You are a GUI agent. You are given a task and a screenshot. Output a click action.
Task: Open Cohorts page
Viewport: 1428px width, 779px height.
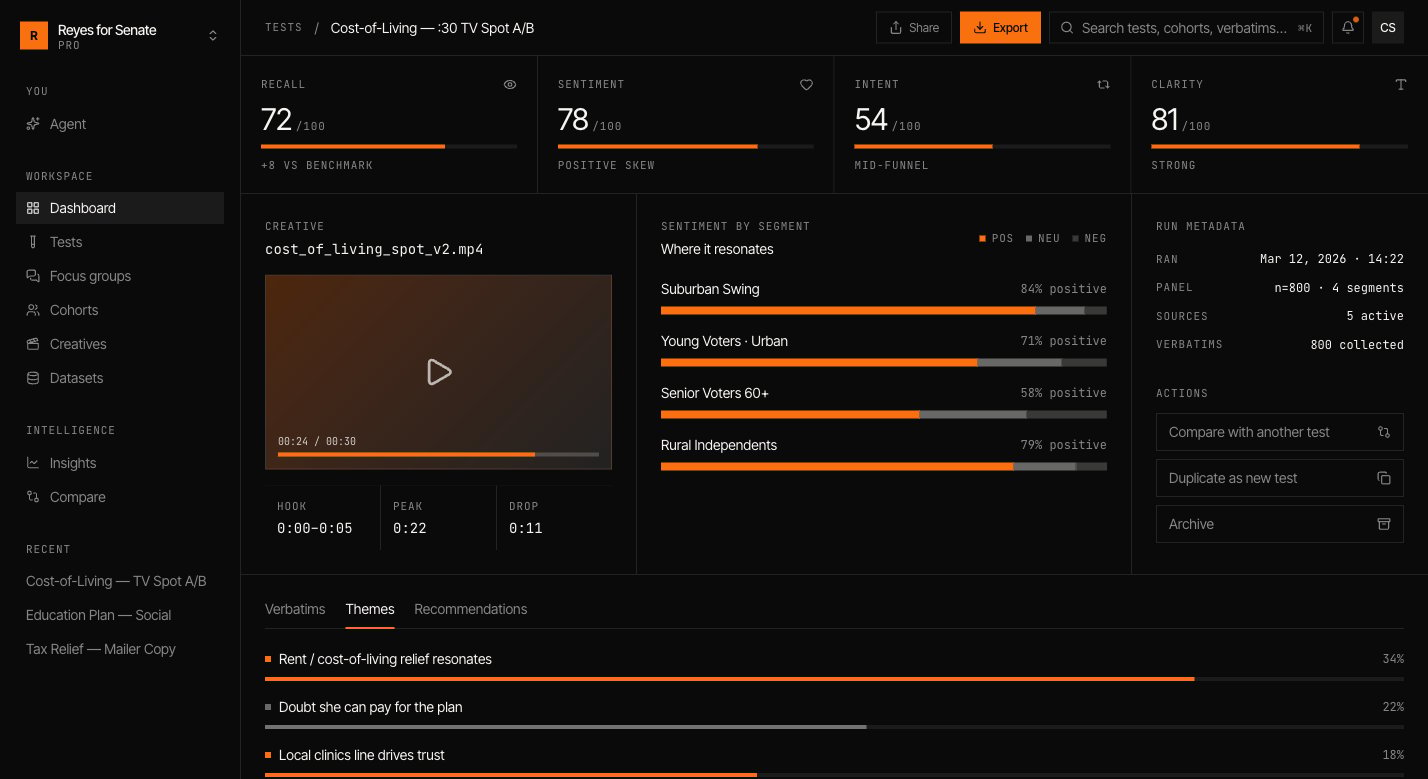pyautogui.click(x=120, y=310)
